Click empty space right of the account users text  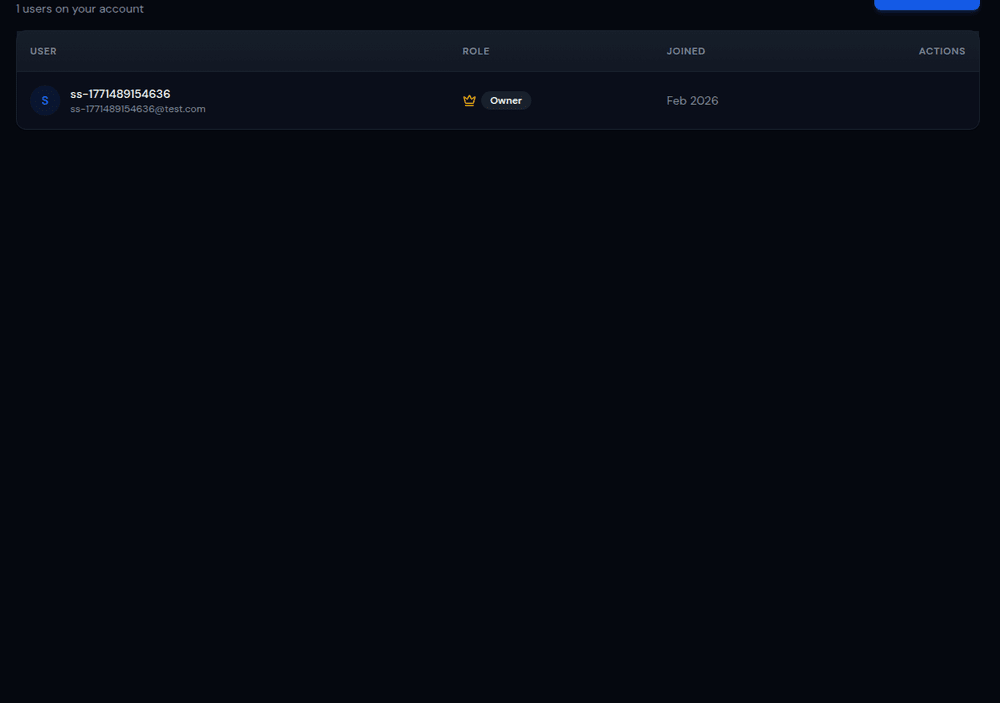coord(500,9)
